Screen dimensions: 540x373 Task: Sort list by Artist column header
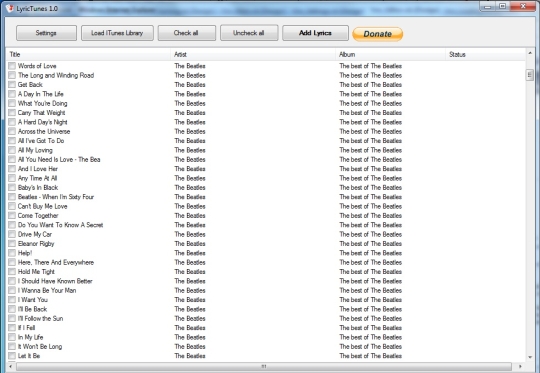(x=253, y=54)
